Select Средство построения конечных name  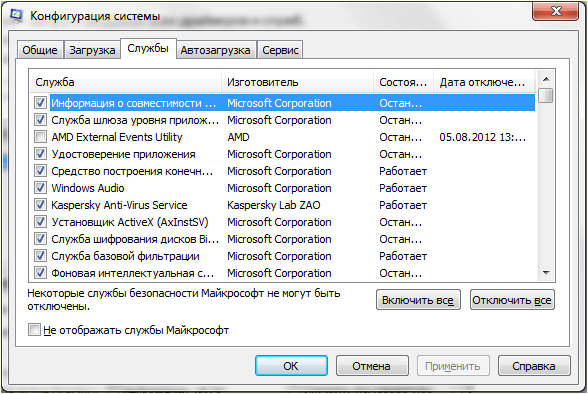(132, 171)
